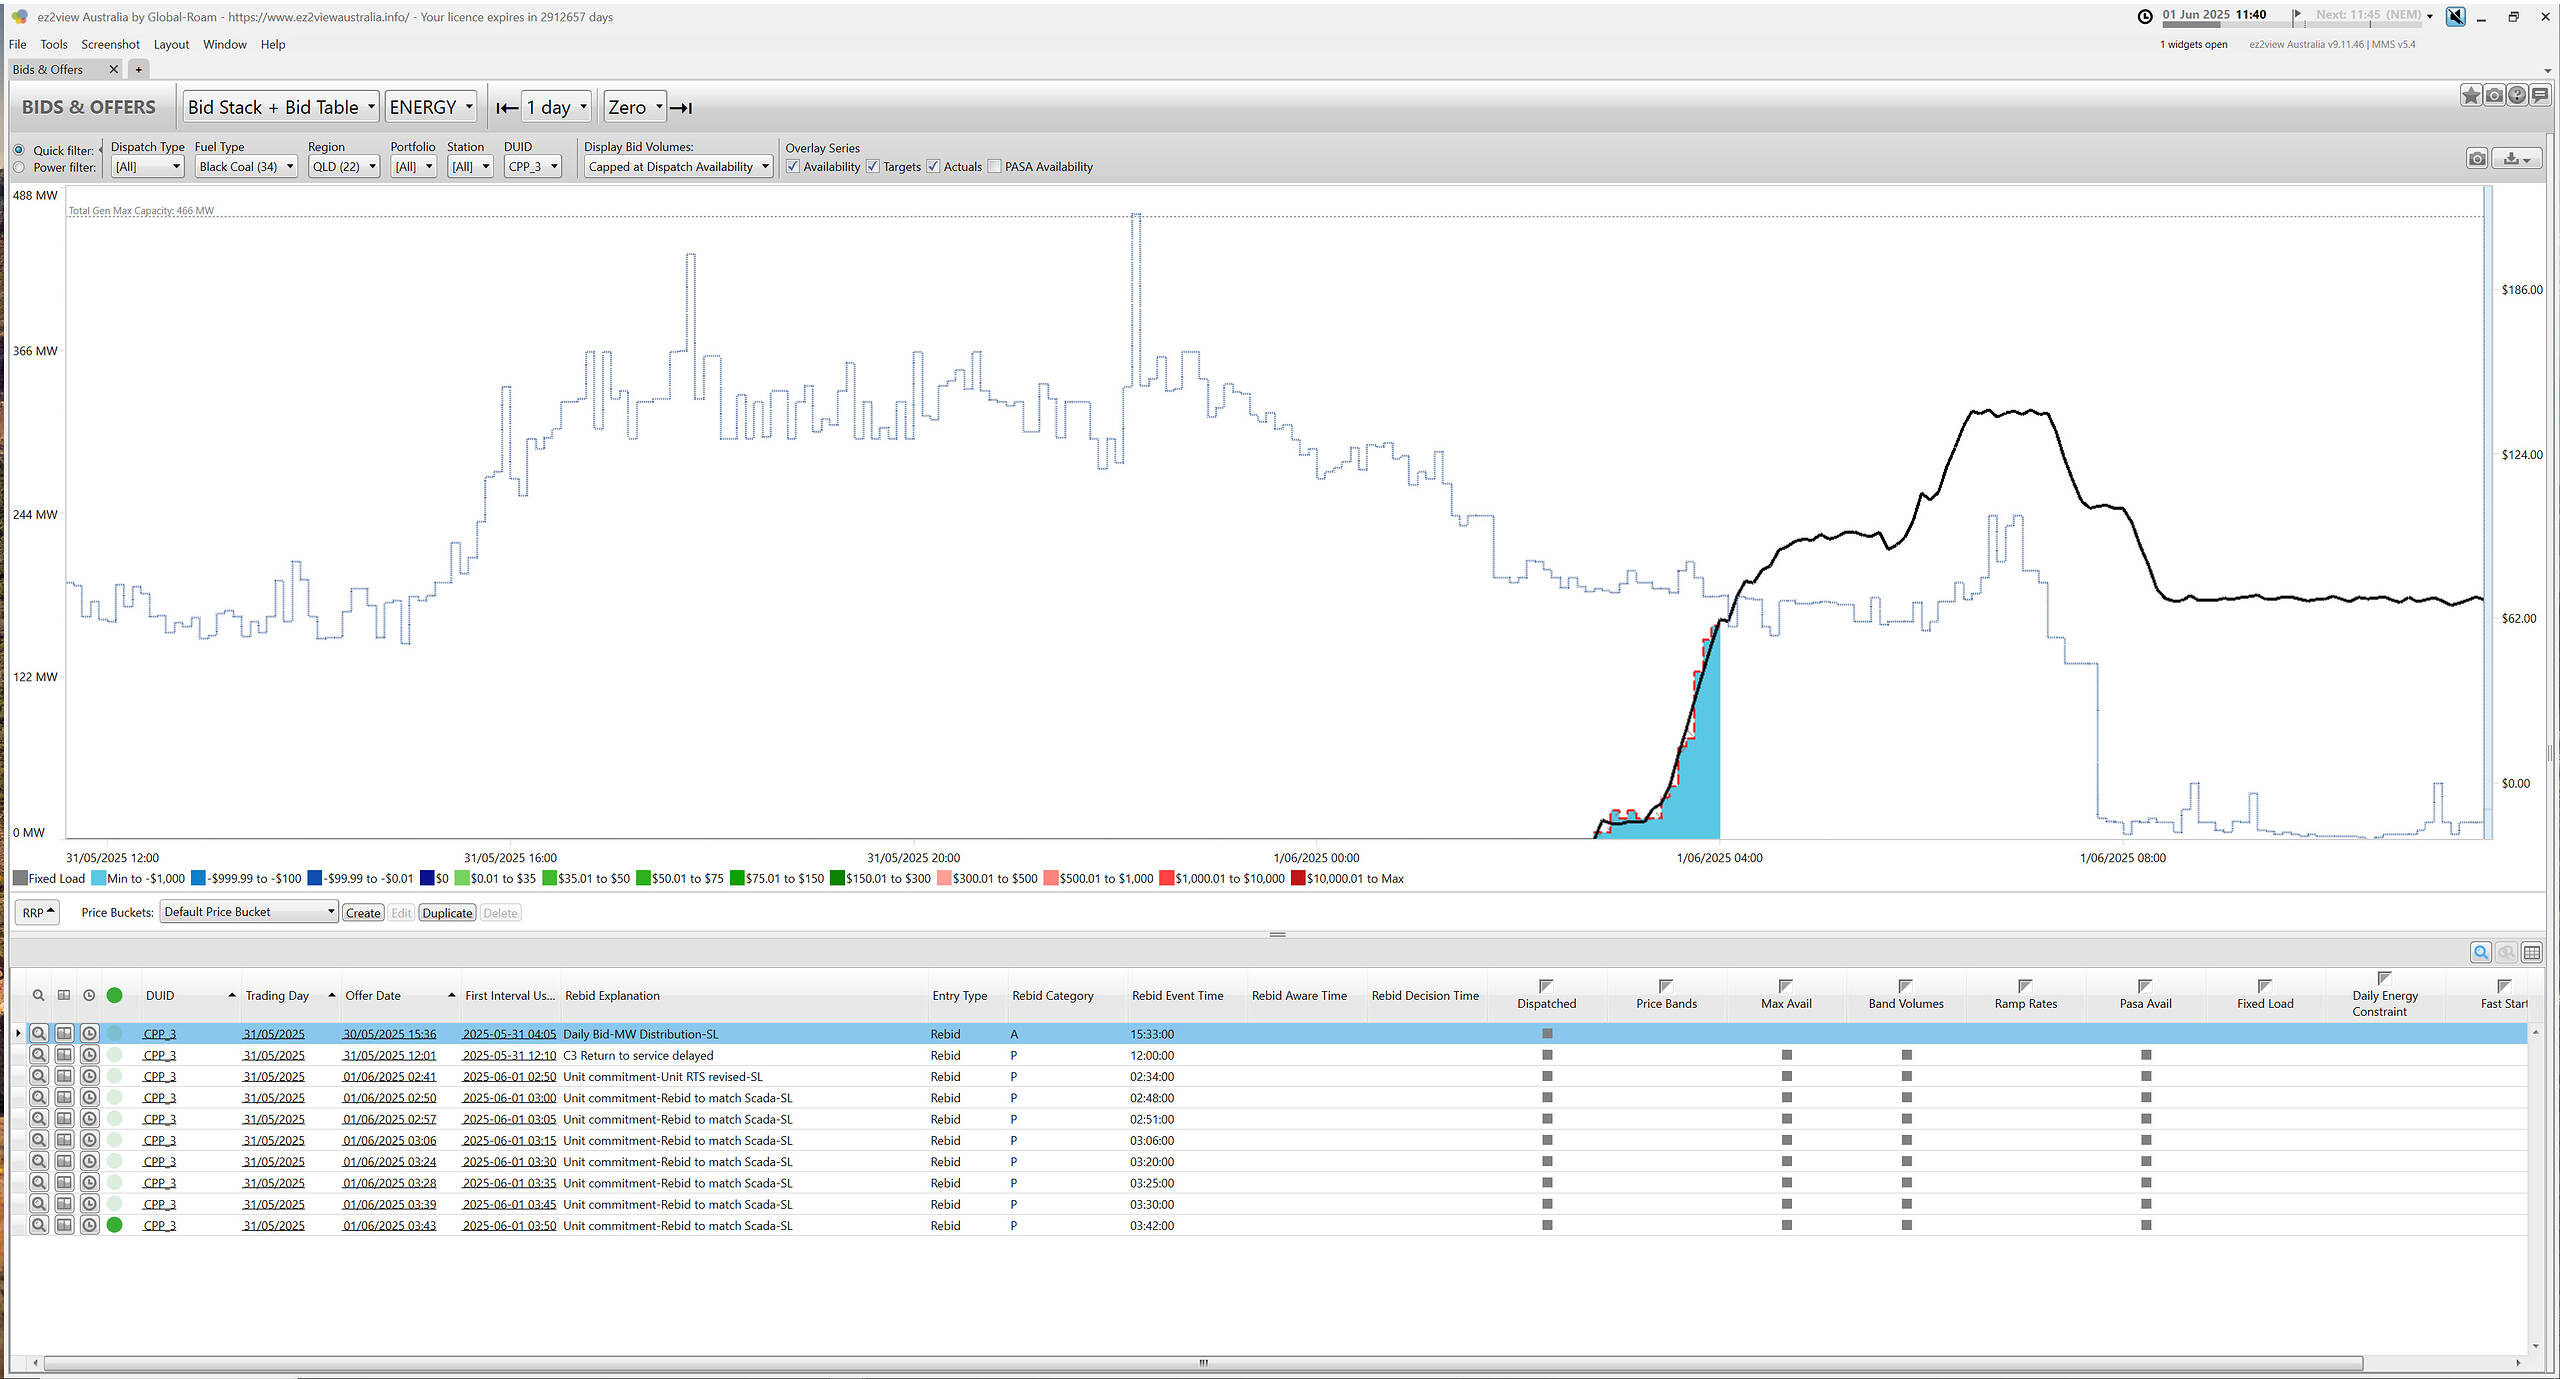Click green dot on the 01/06/2025 03:43 row
This screenshot has width=2560, height=1379.
[x=115, y=1226]
